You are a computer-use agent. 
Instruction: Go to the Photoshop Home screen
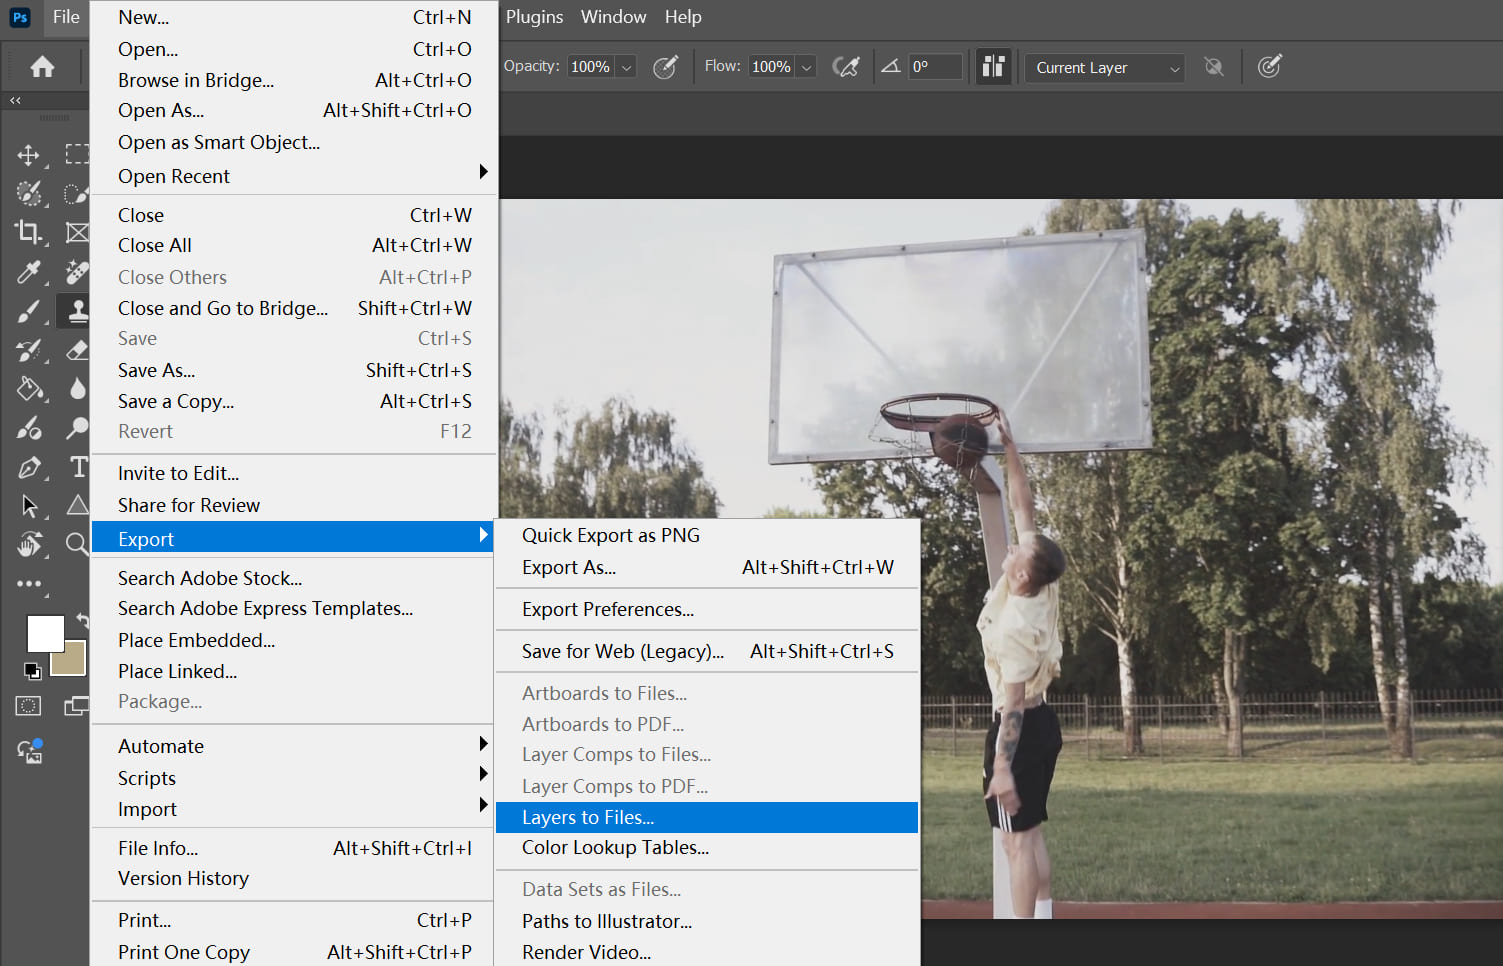tap(42, 66)
